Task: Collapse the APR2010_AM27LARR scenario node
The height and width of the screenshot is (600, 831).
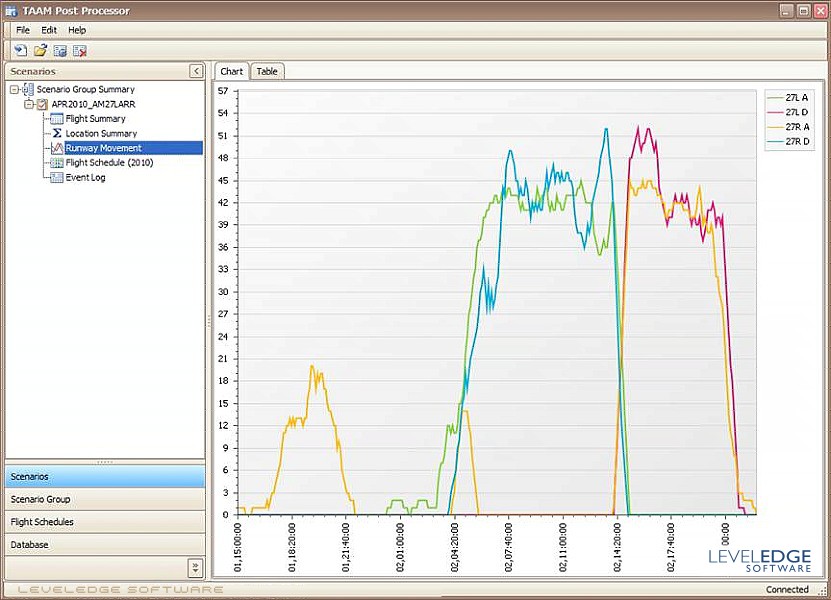Action: (29, 104)
